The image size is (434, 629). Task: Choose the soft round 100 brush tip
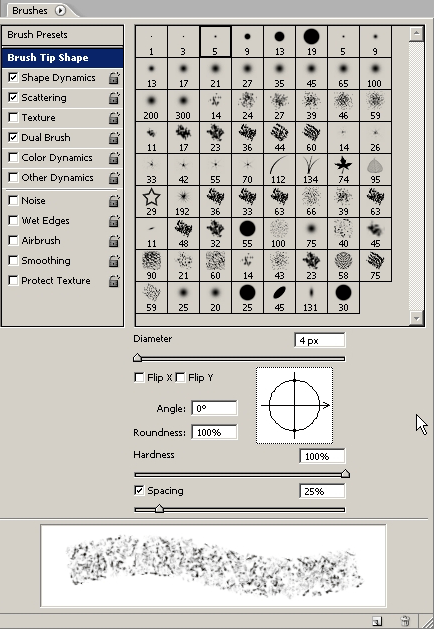tap(375, 73)
